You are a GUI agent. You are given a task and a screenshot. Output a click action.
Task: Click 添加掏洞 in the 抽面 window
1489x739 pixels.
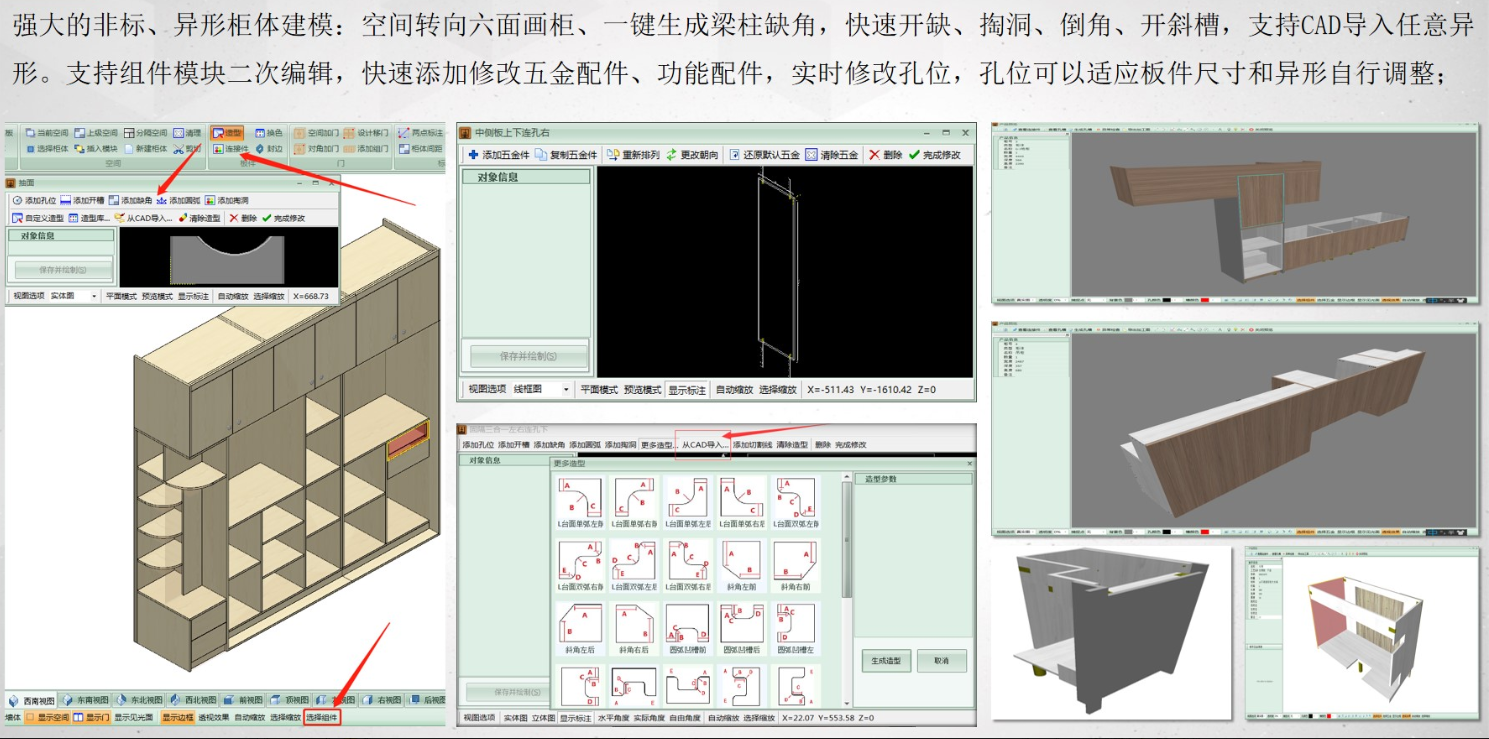(x=226, y=201)
